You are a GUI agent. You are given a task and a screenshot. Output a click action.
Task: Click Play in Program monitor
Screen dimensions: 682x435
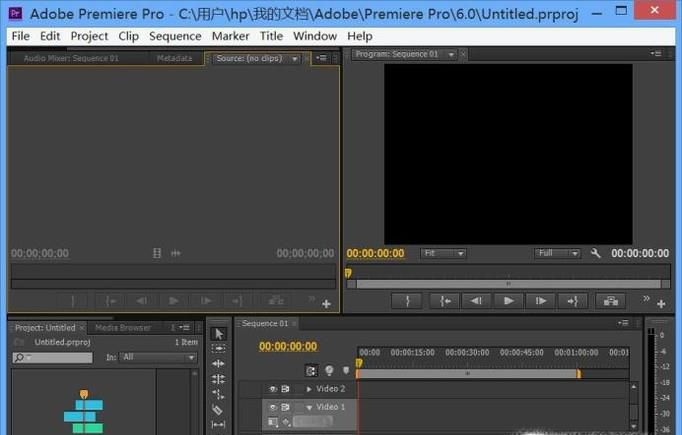(508, 301)
